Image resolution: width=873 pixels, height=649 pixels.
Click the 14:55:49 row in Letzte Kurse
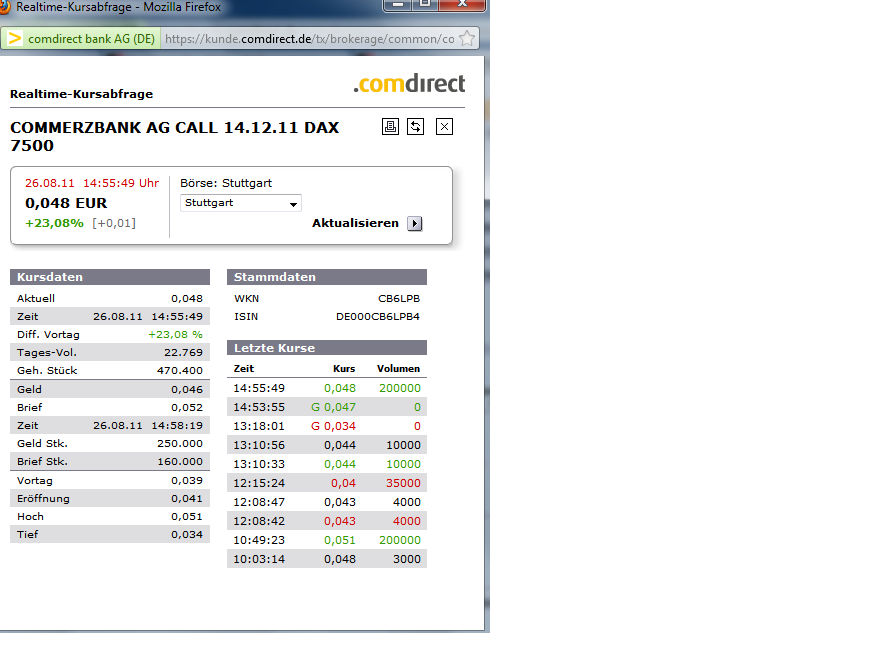pyautogui.click(x=327, y=388)
